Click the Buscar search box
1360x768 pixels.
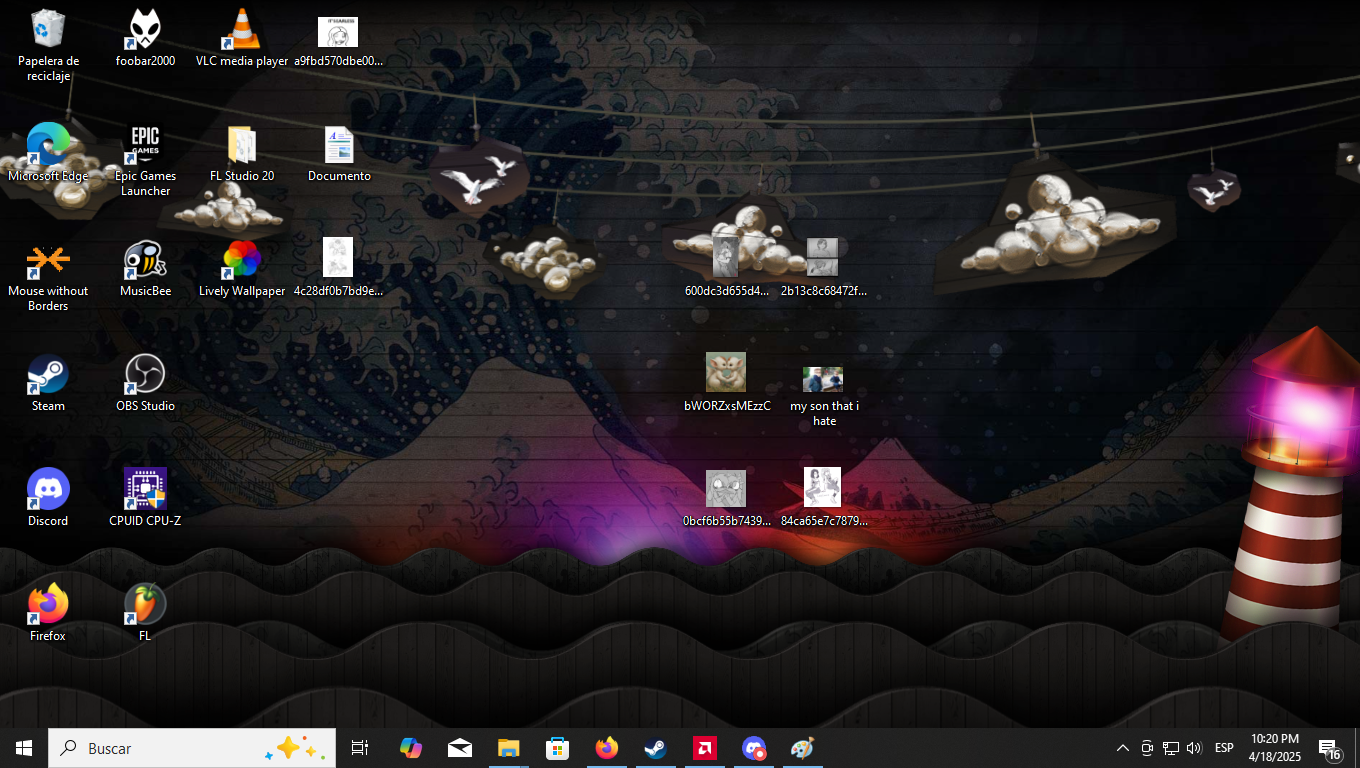[x=192, y=748]
